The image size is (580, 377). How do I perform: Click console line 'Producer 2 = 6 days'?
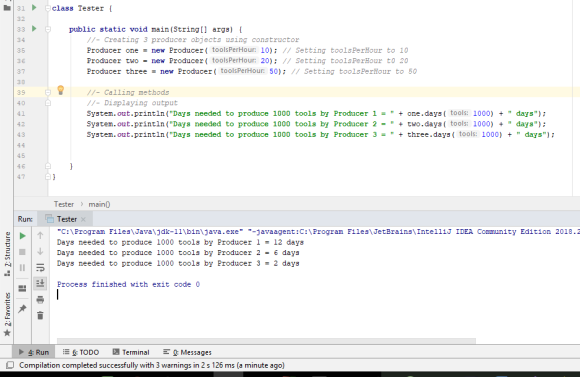(178, 252)
